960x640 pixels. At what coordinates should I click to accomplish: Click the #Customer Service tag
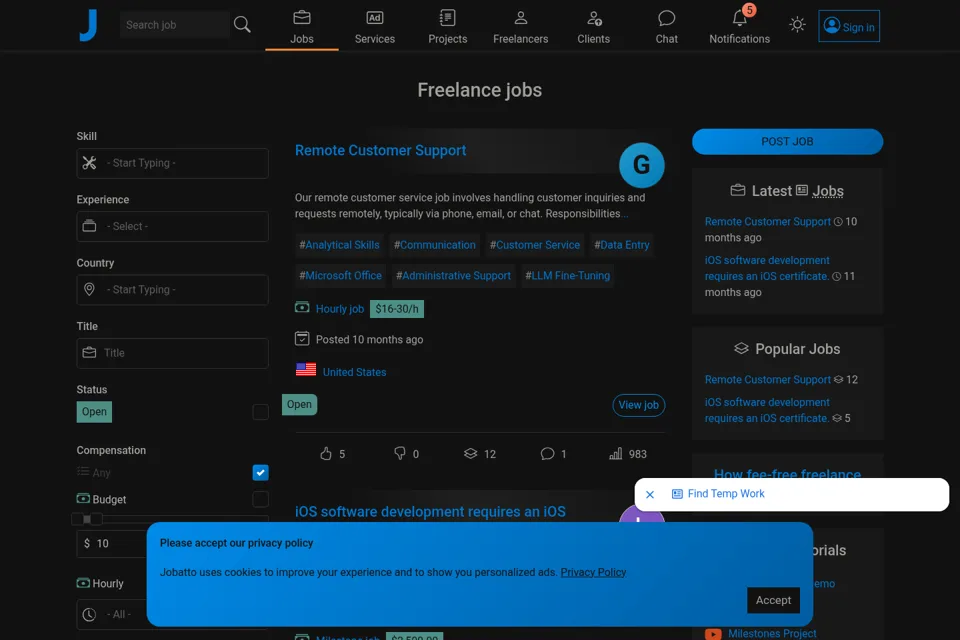(534, 245)
